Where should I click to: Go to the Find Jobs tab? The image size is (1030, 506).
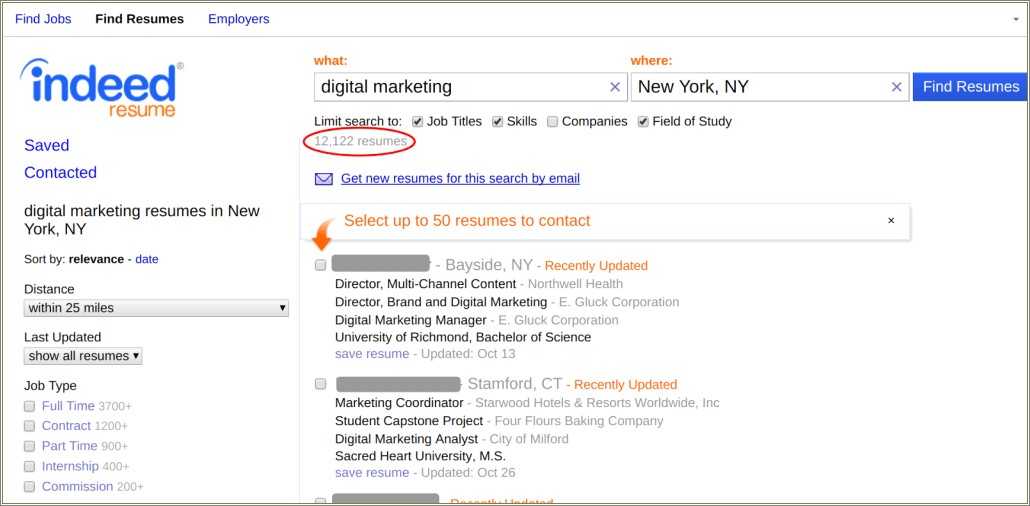point(43,19)
